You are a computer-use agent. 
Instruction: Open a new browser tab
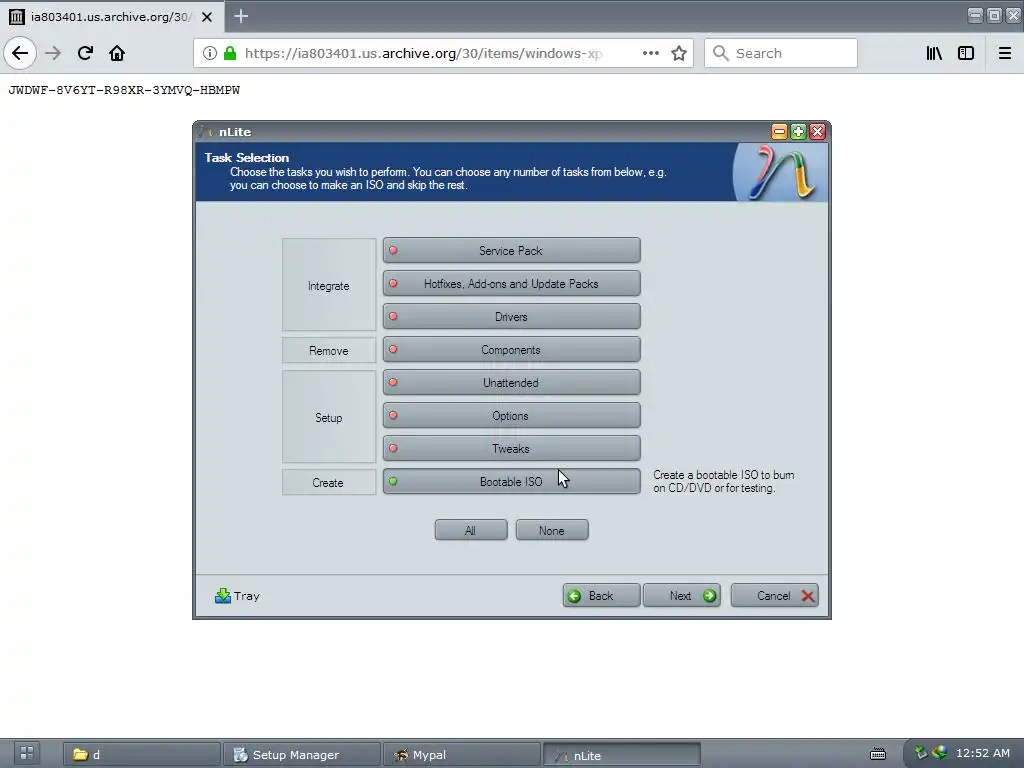(x=241, y=16)
